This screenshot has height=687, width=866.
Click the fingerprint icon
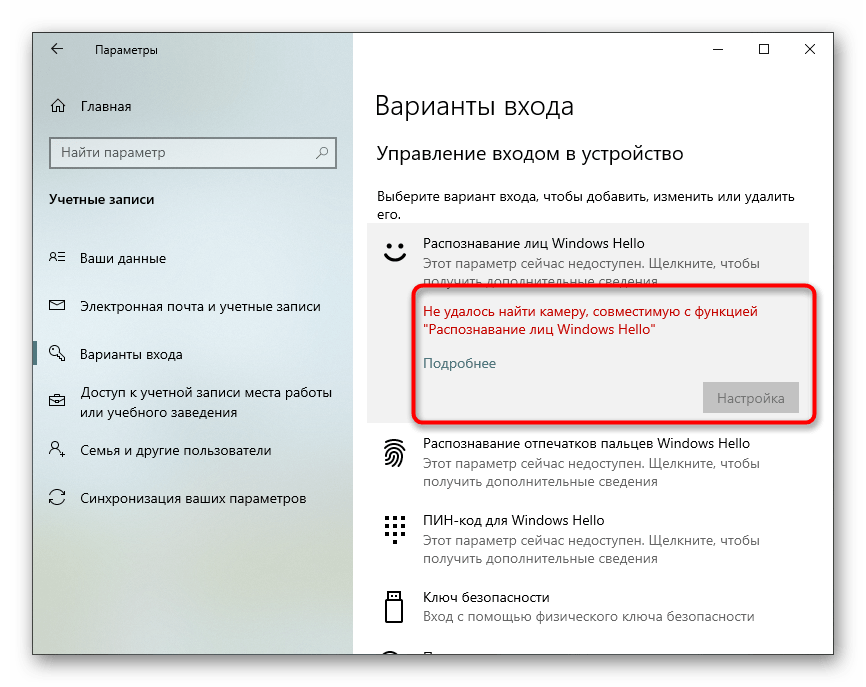[394, 453]
